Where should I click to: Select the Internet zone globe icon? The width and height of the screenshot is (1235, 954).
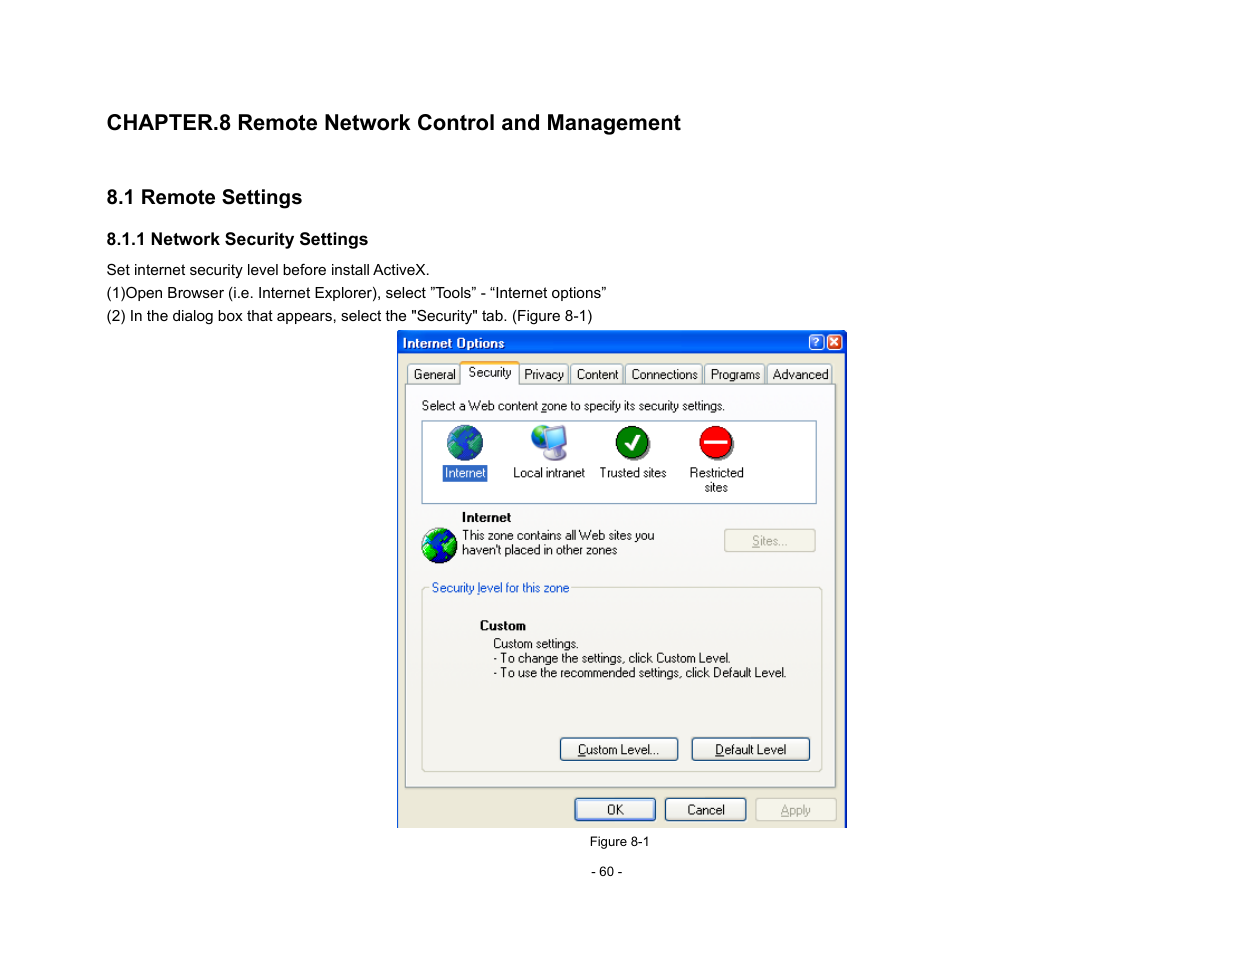click(465, 443)
